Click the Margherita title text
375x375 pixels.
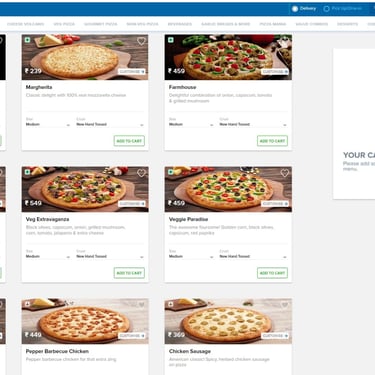coord(39,87)
